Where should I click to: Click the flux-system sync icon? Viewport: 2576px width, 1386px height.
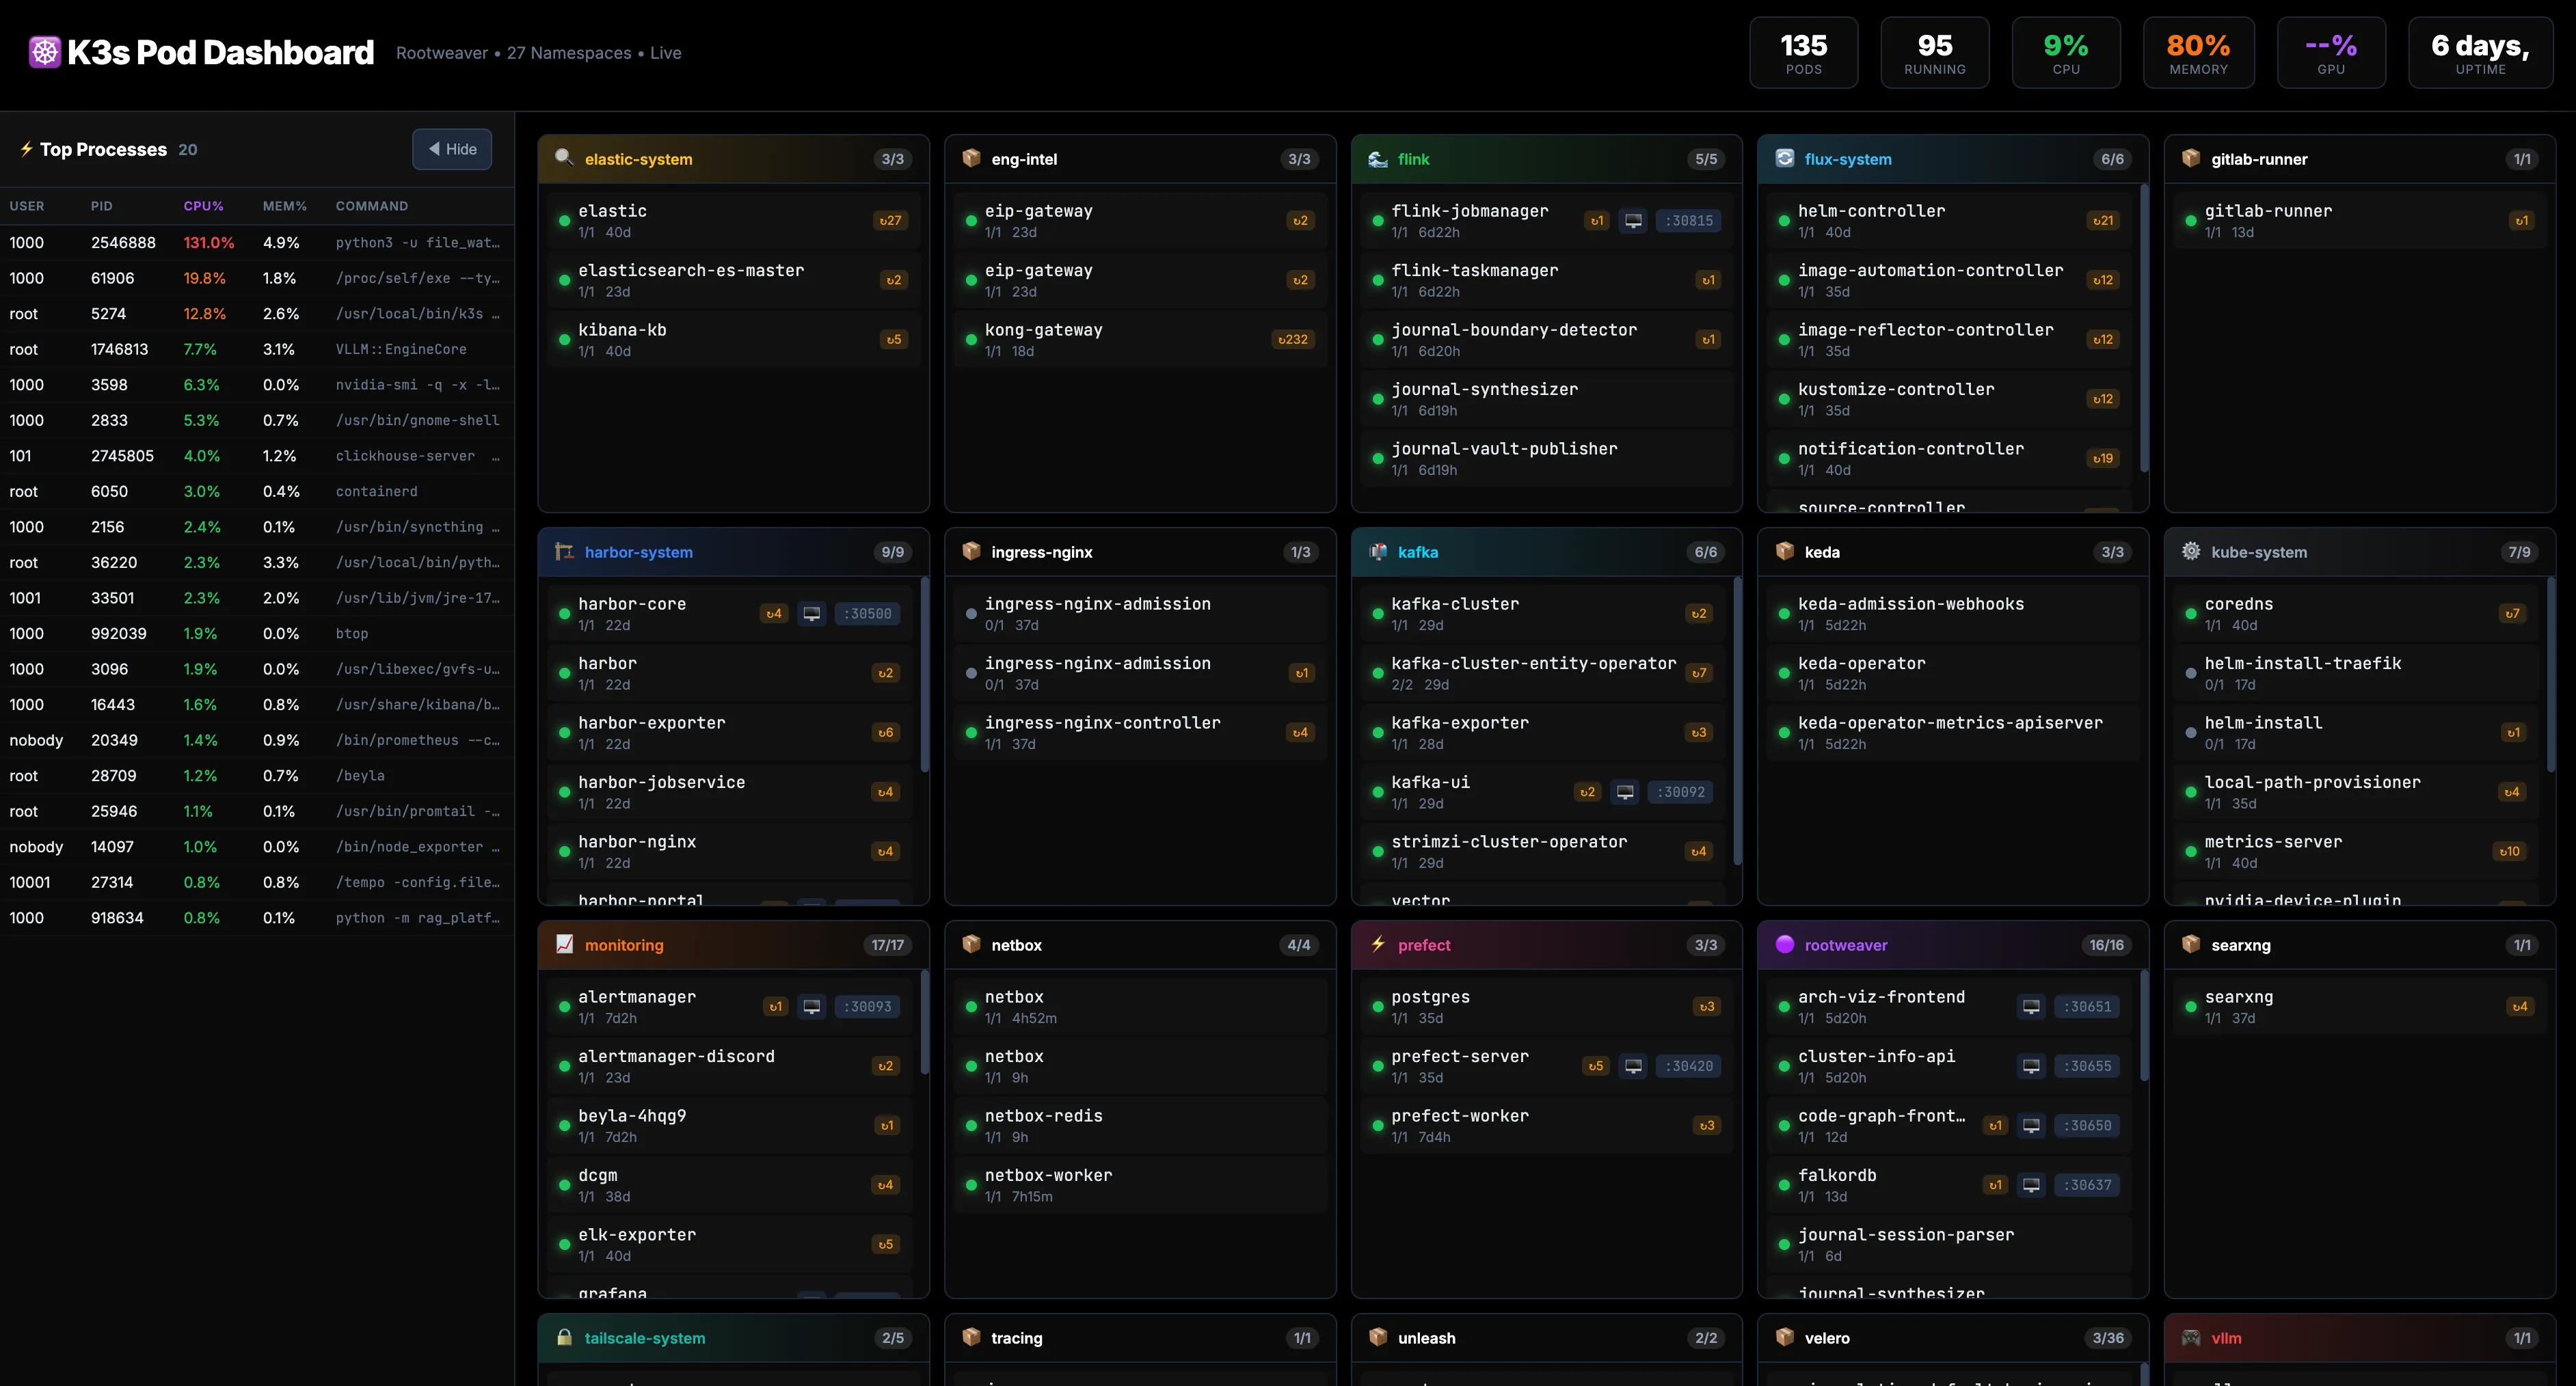tap(1784, 158)
